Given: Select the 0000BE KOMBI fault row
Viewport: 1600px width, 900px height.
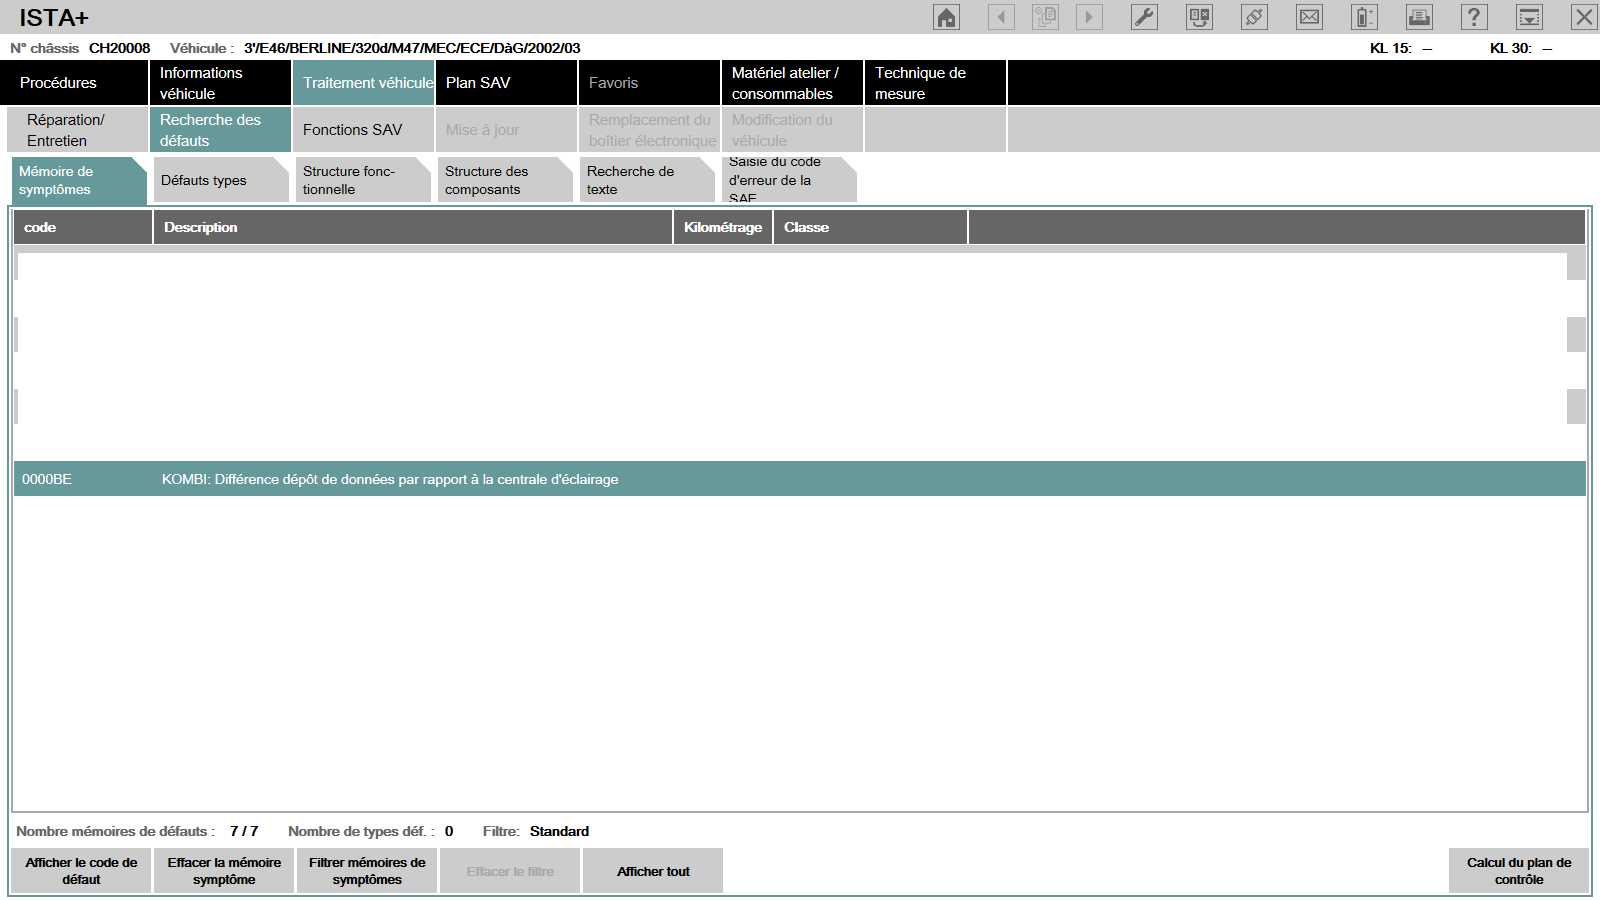Looking at the screenshot, I should [x=800, y=479].
